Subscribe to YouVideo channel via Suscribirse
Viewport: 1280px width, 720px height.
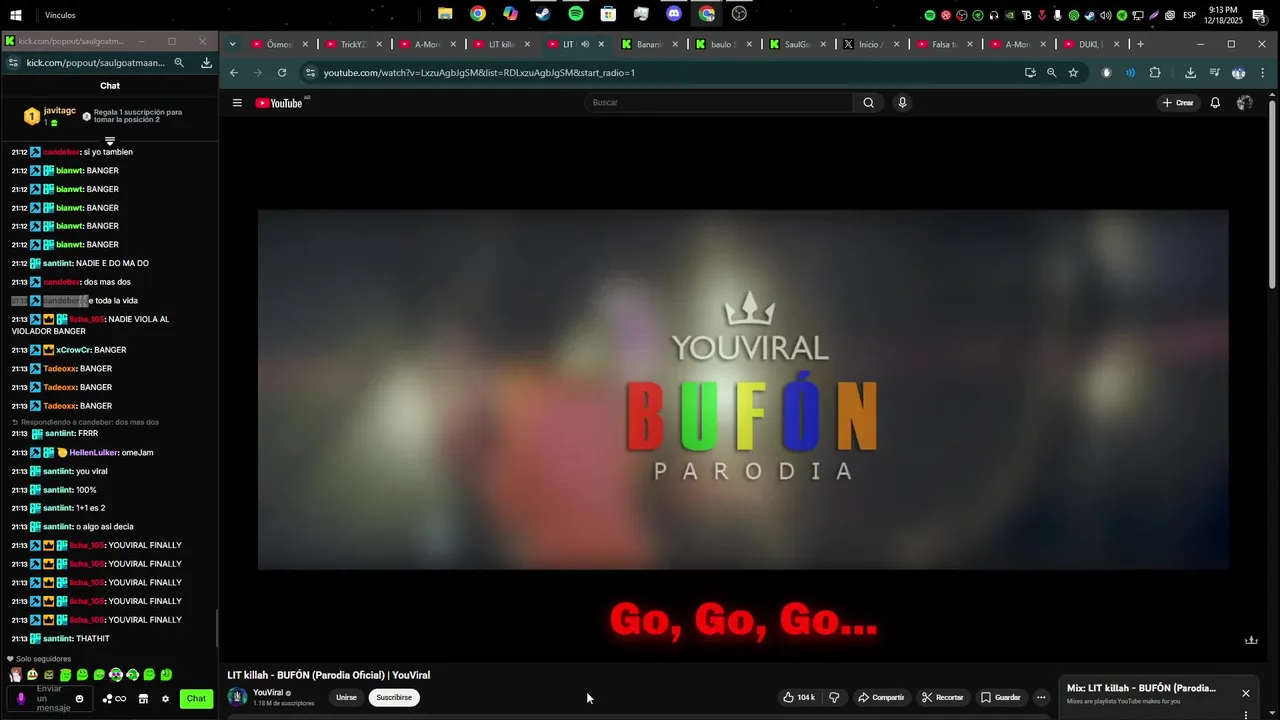394,697
